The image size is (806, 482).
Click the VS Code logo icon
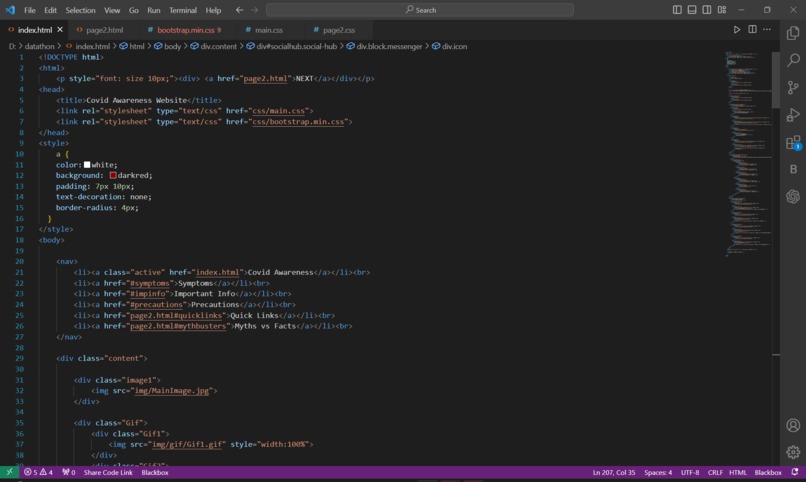[x=10, y=10]
